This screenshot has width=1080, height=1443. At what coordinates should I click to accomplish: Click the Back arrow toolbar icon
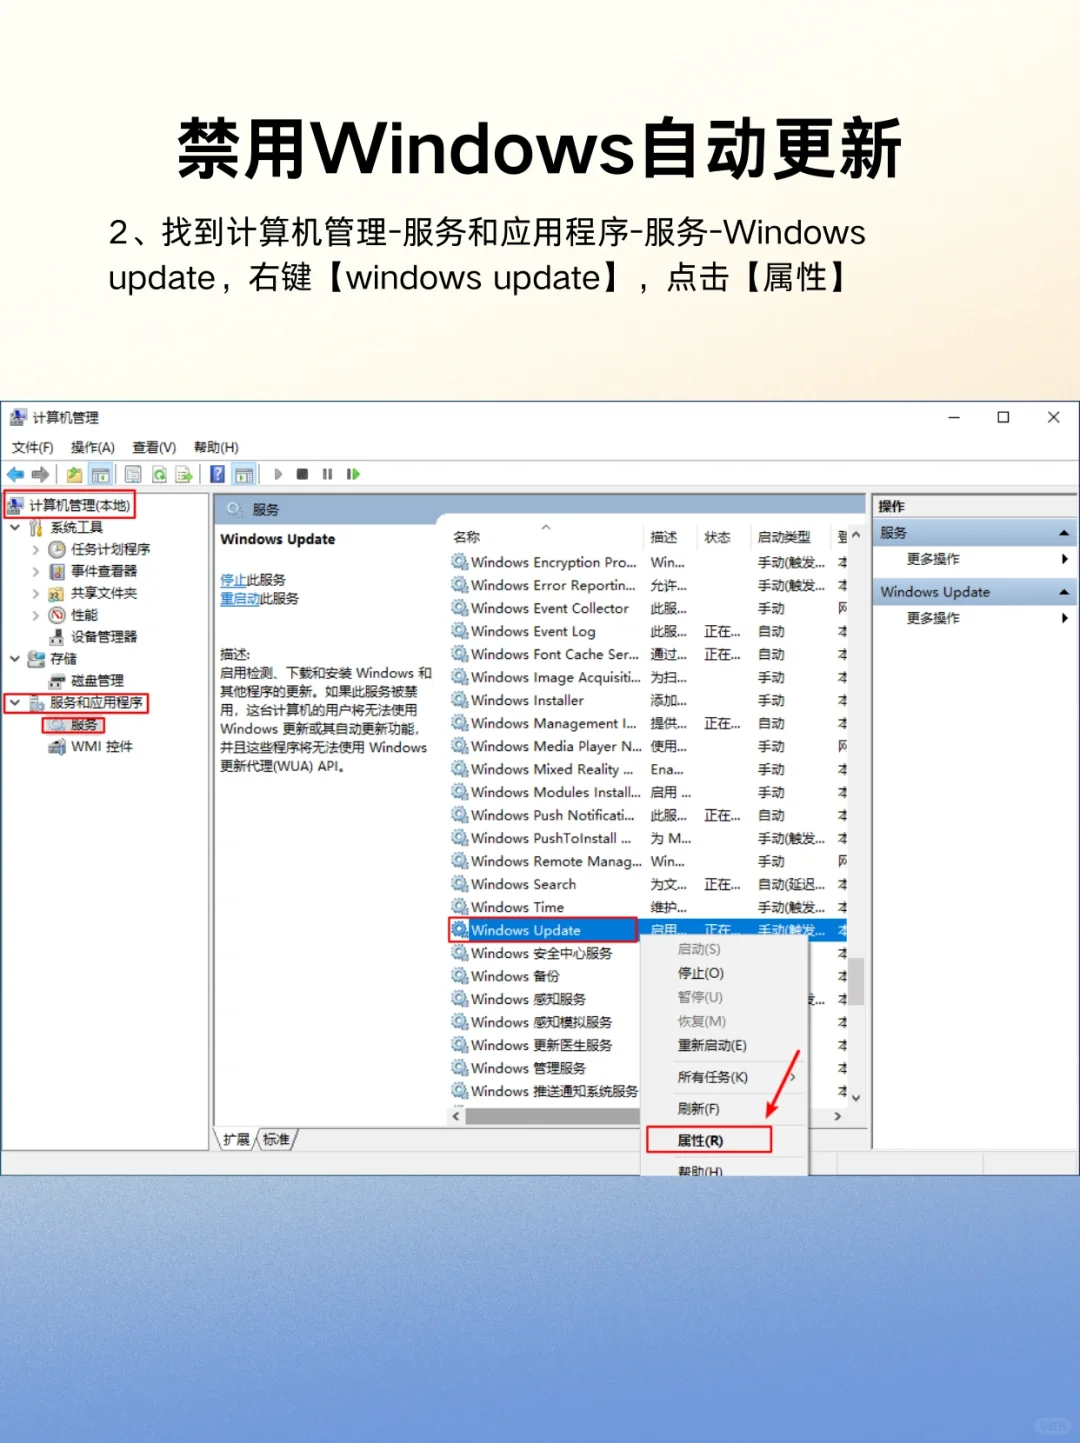[16, 474]
